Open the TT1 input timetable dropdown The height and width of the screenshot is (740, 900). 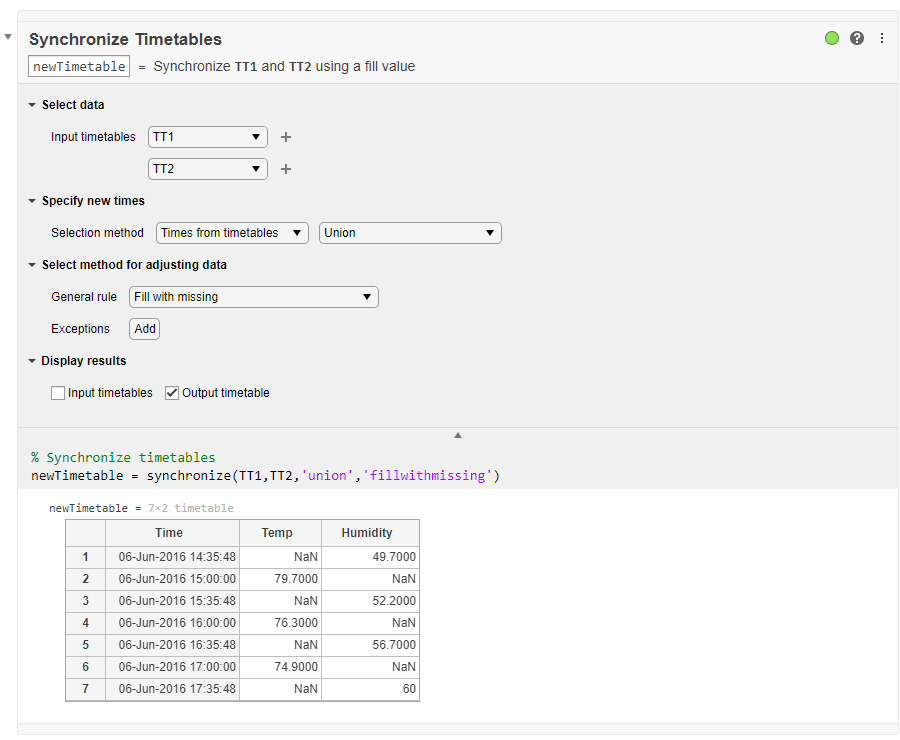pos(208,137)
